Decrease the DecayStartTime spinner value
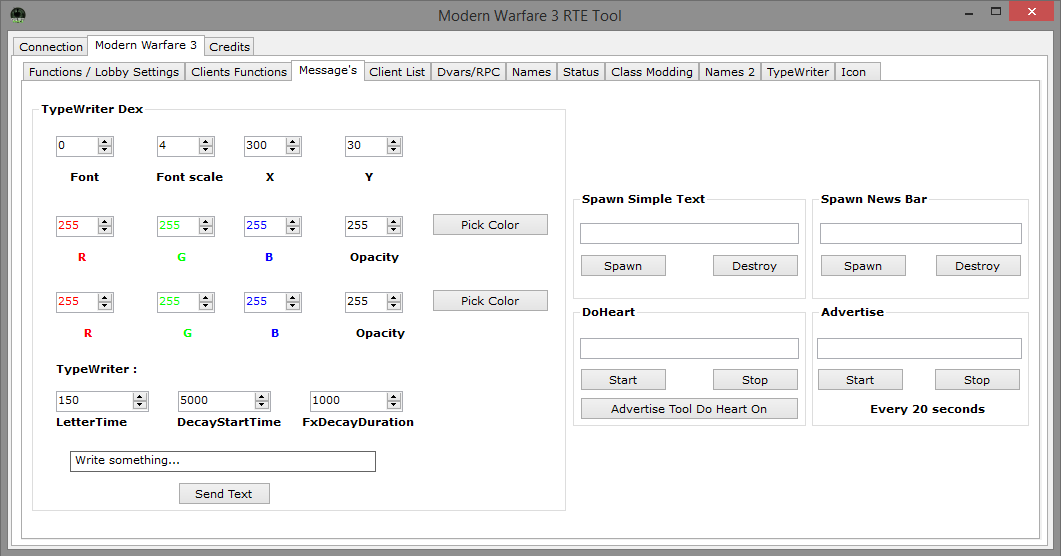This screenshot has width=1061, height=556. coord(262,405)
